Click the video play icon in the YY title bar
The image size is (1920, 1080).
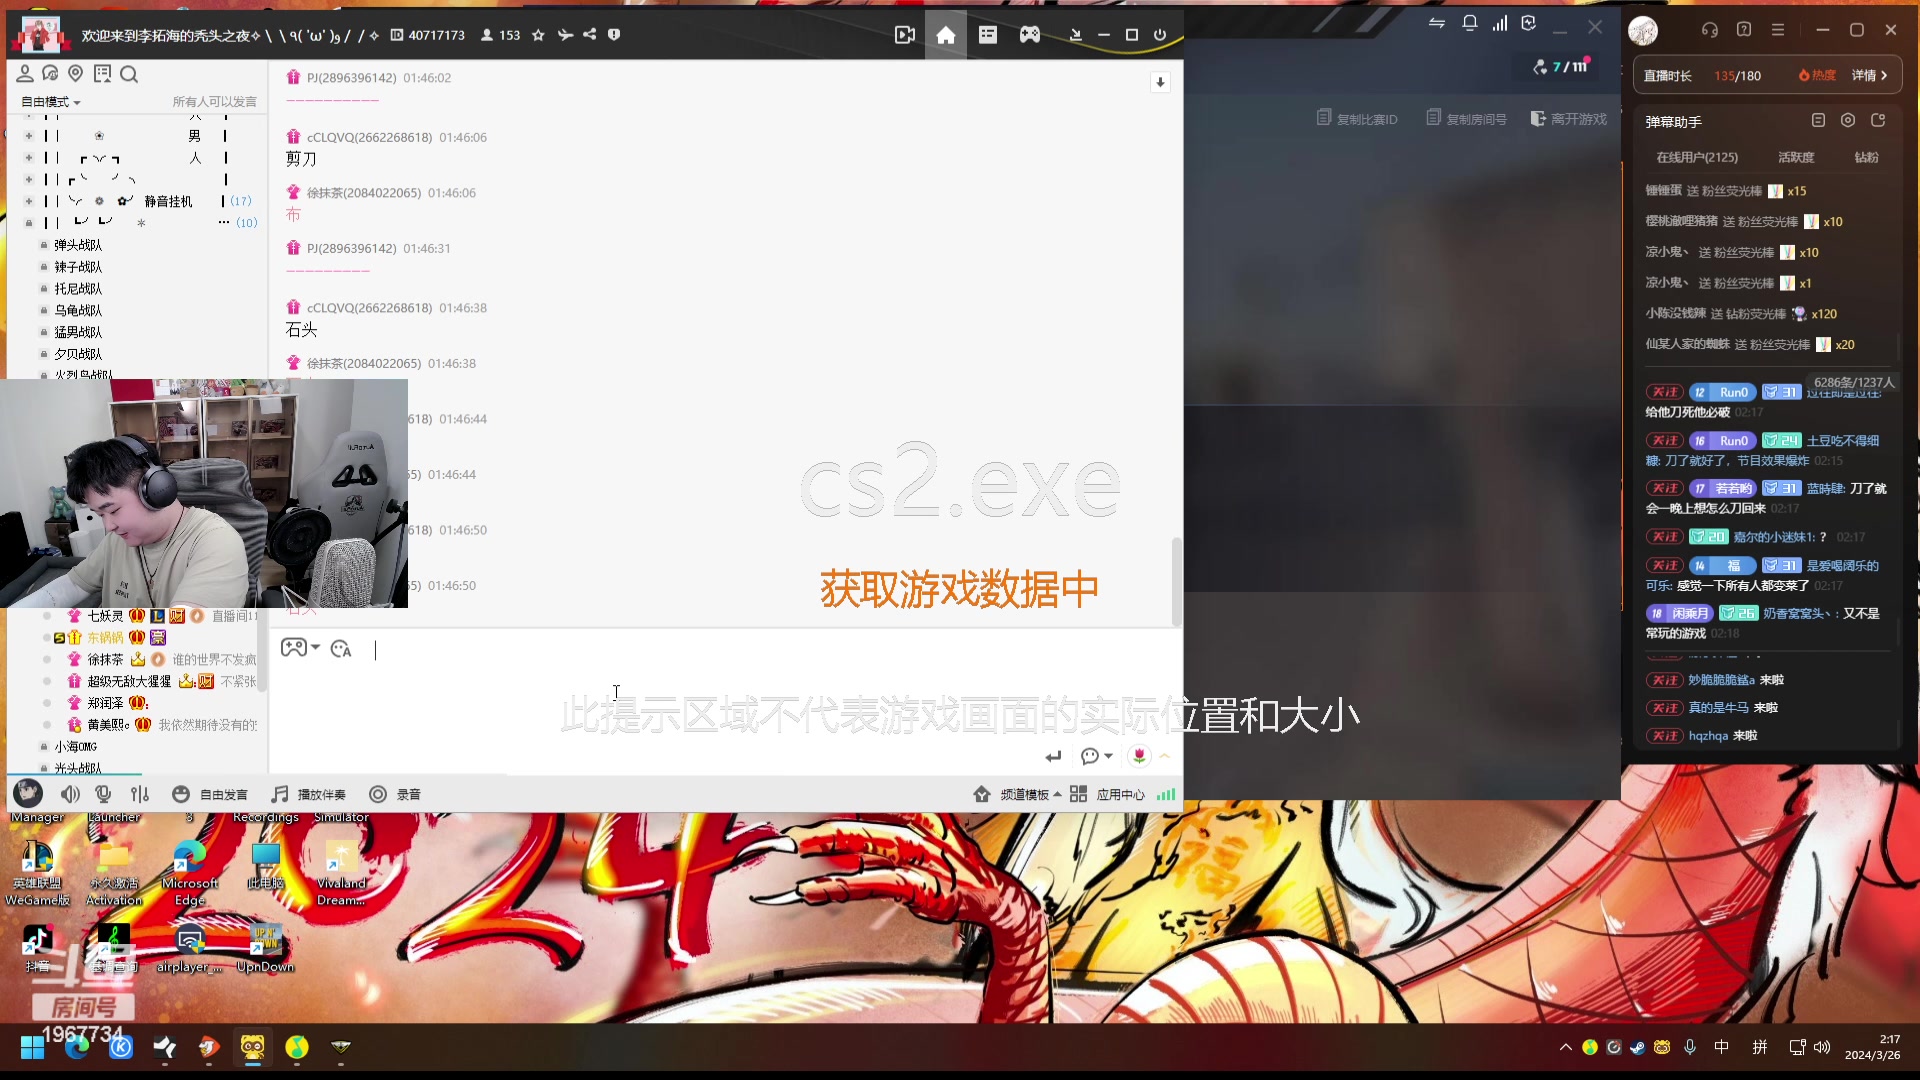click(x=905, y=35)
